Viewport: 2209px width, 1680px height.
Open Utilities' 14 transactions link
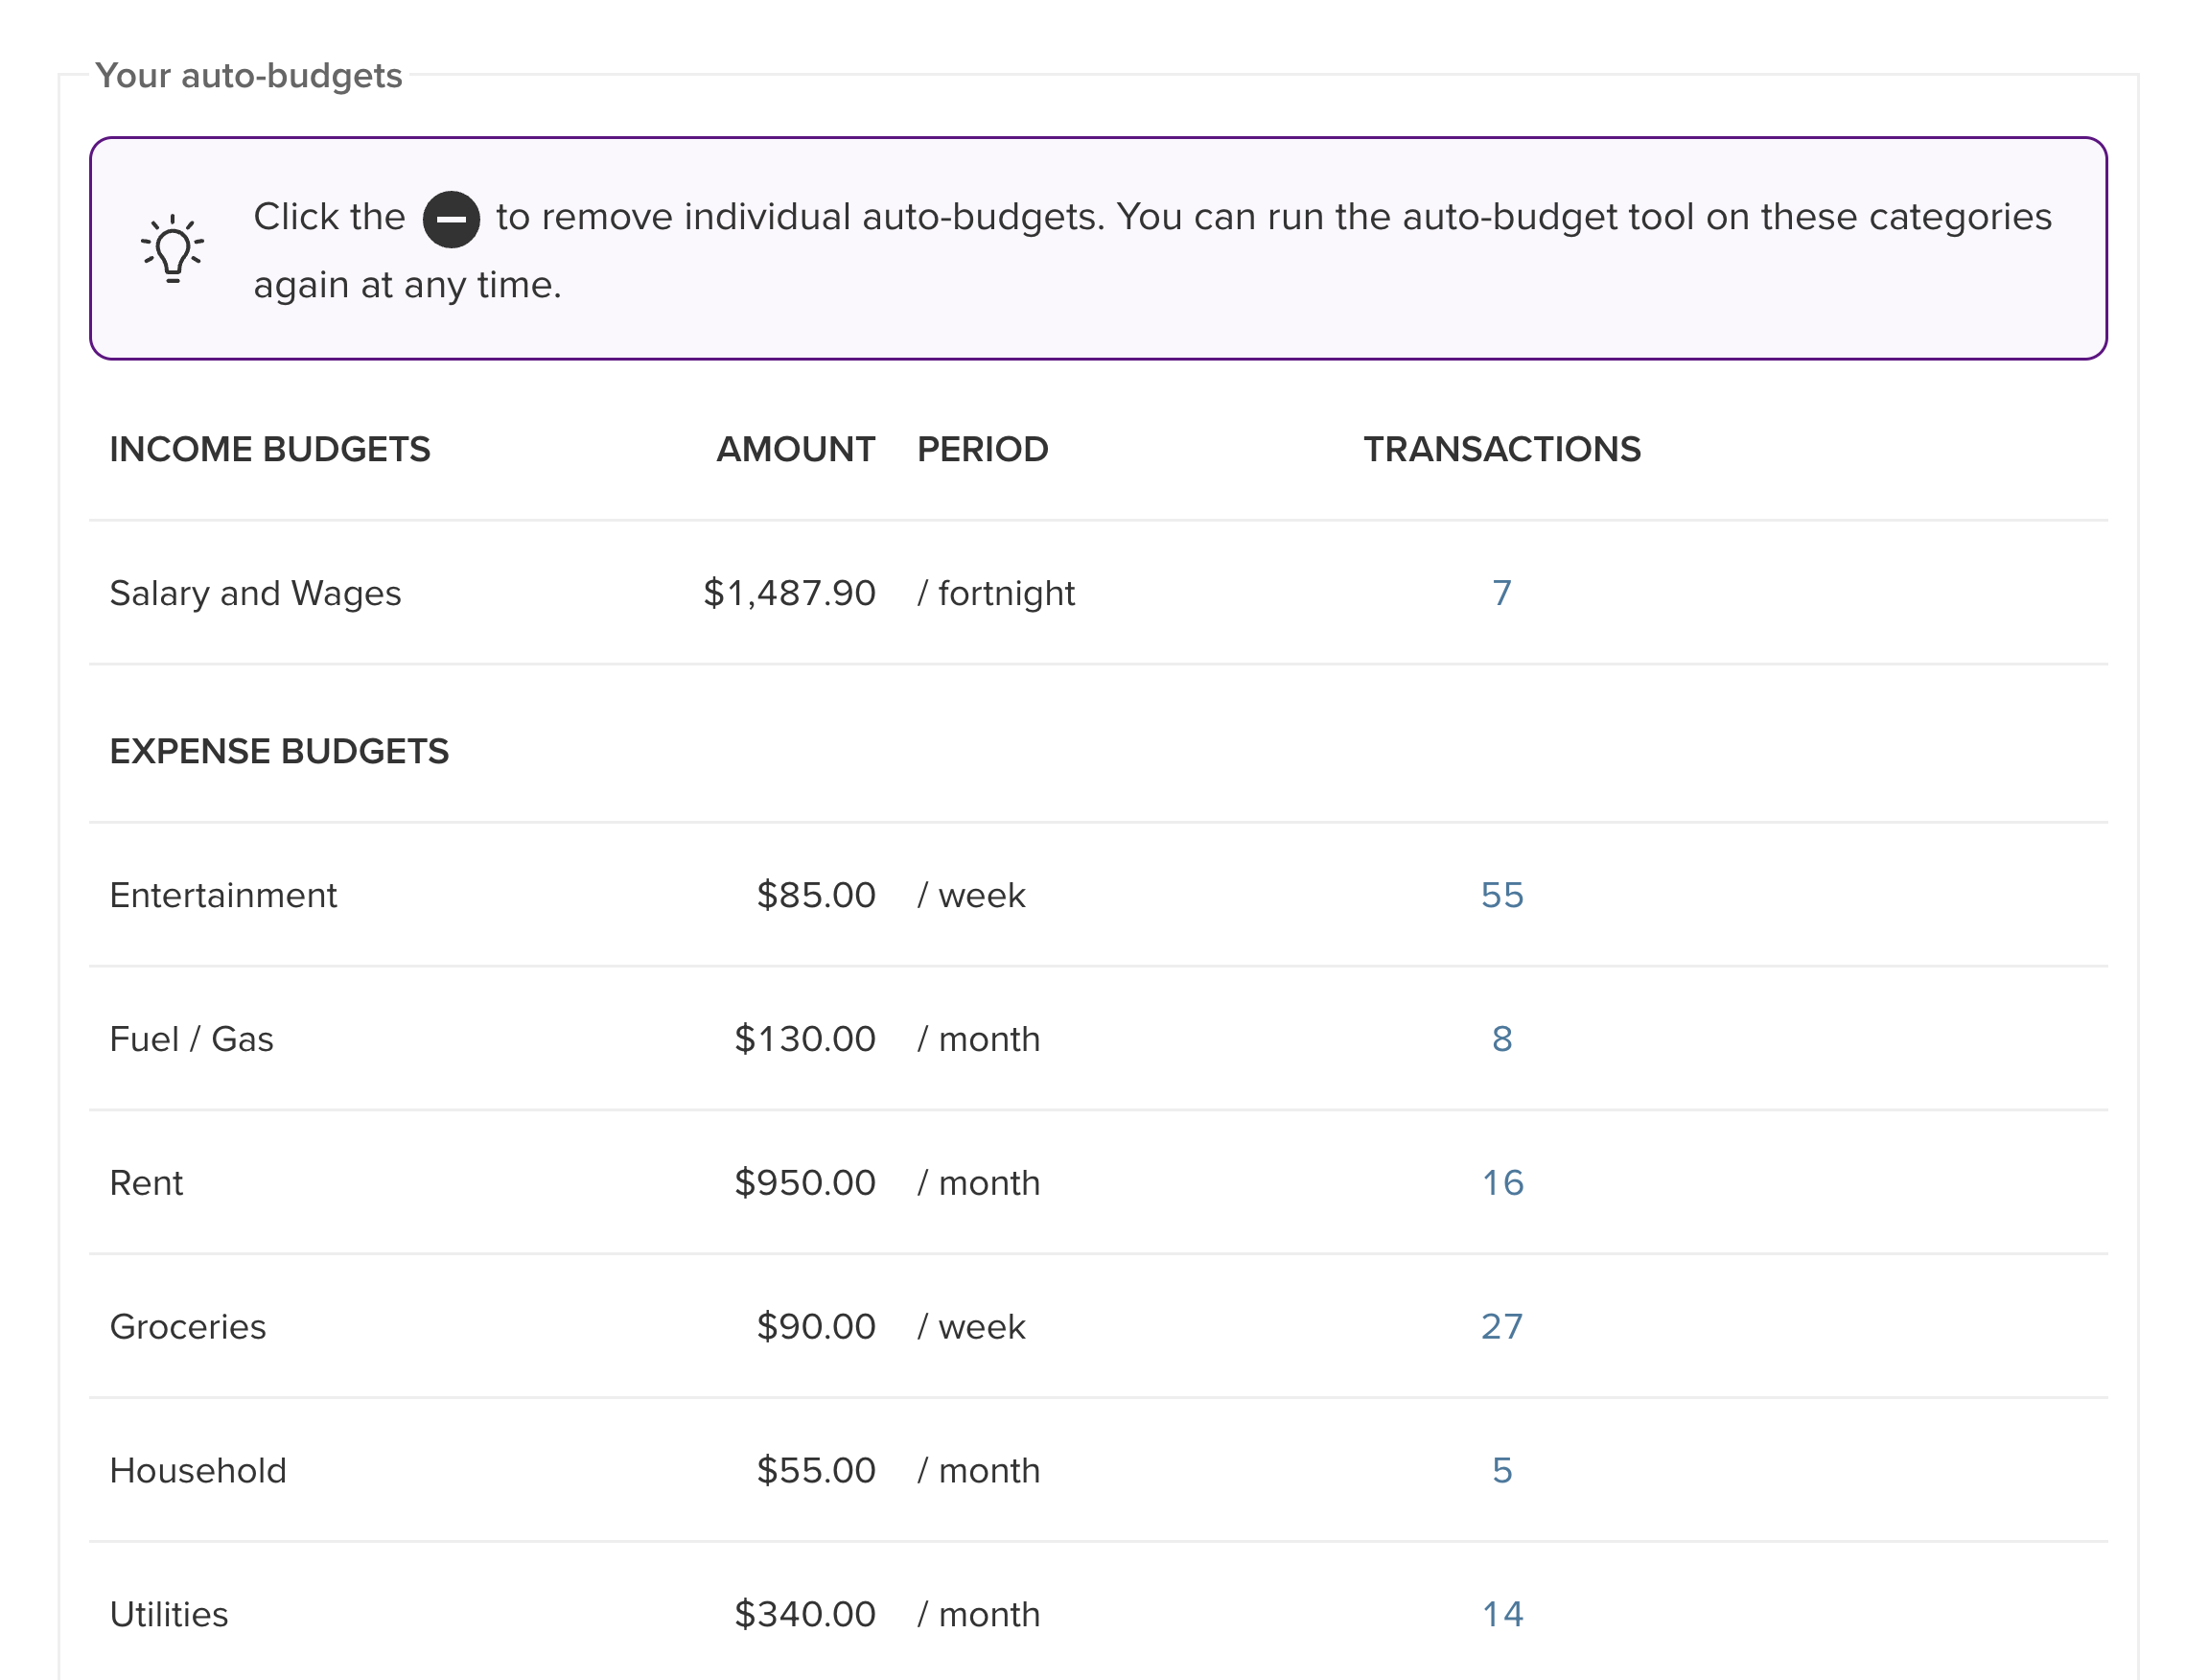[1501, 1615]
